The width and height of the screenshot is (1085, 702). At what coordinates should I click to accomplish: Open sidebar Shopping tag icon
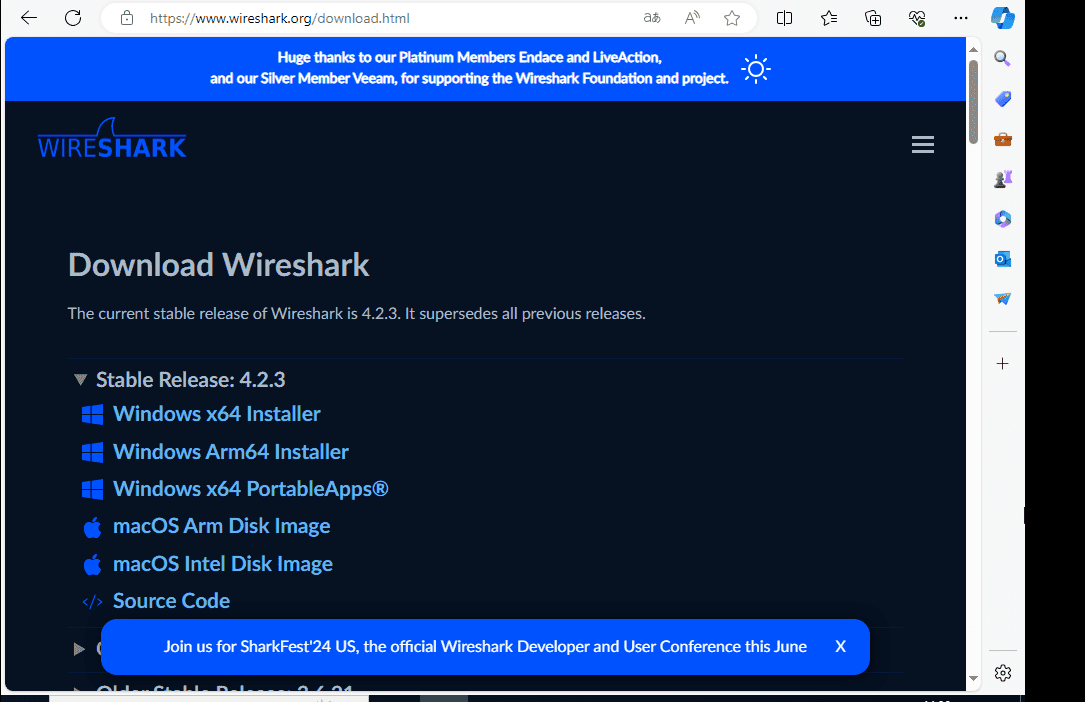coord(1003,99)
